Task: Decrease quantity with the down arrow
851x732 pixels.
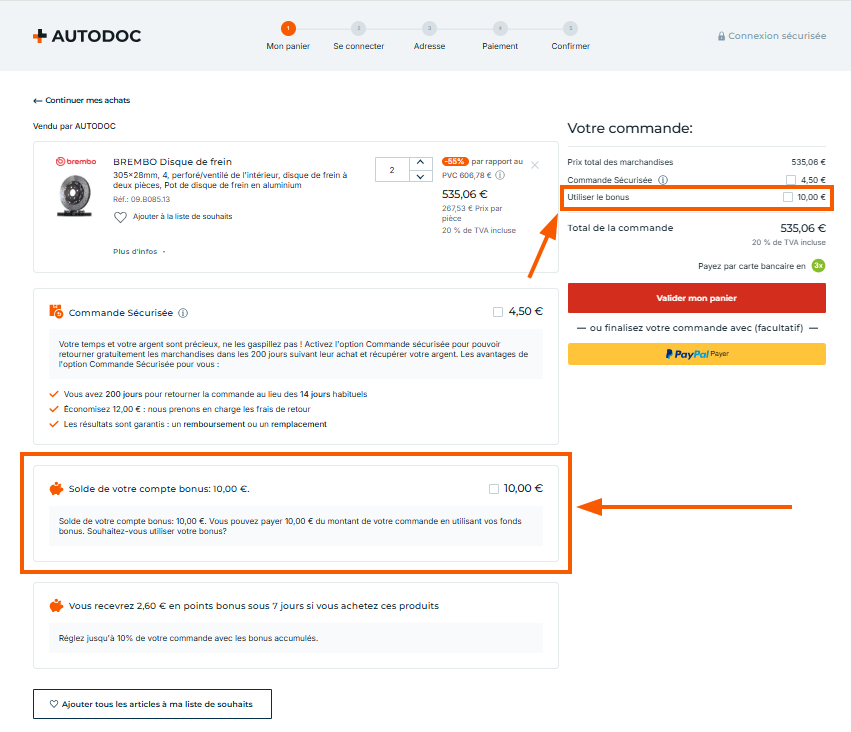Action: pos(420,176)
